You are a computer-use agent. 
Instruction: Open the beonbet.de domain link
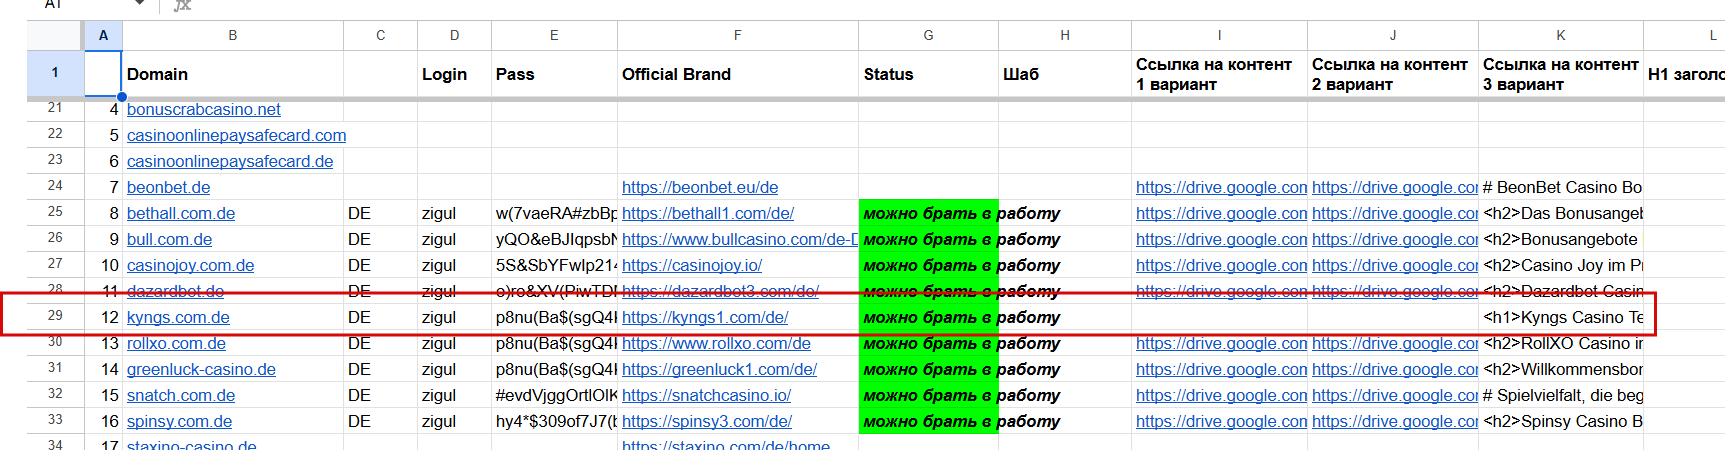click(x=169, y=187)
